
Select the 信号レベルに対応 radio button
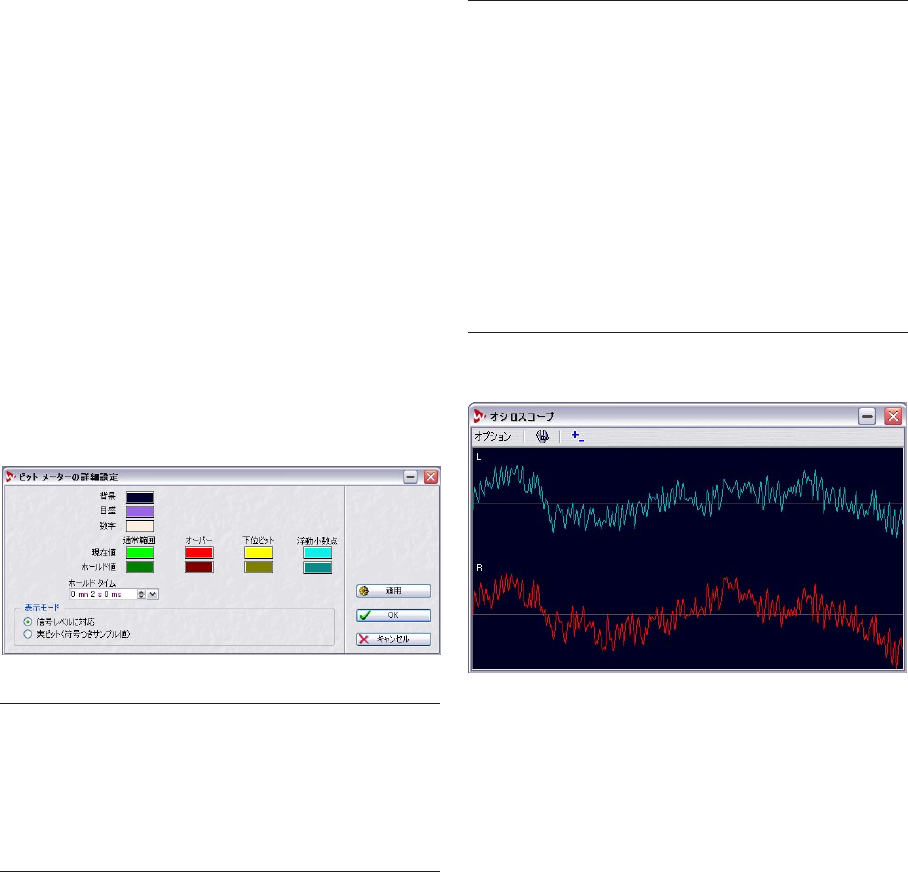(28, 621)
